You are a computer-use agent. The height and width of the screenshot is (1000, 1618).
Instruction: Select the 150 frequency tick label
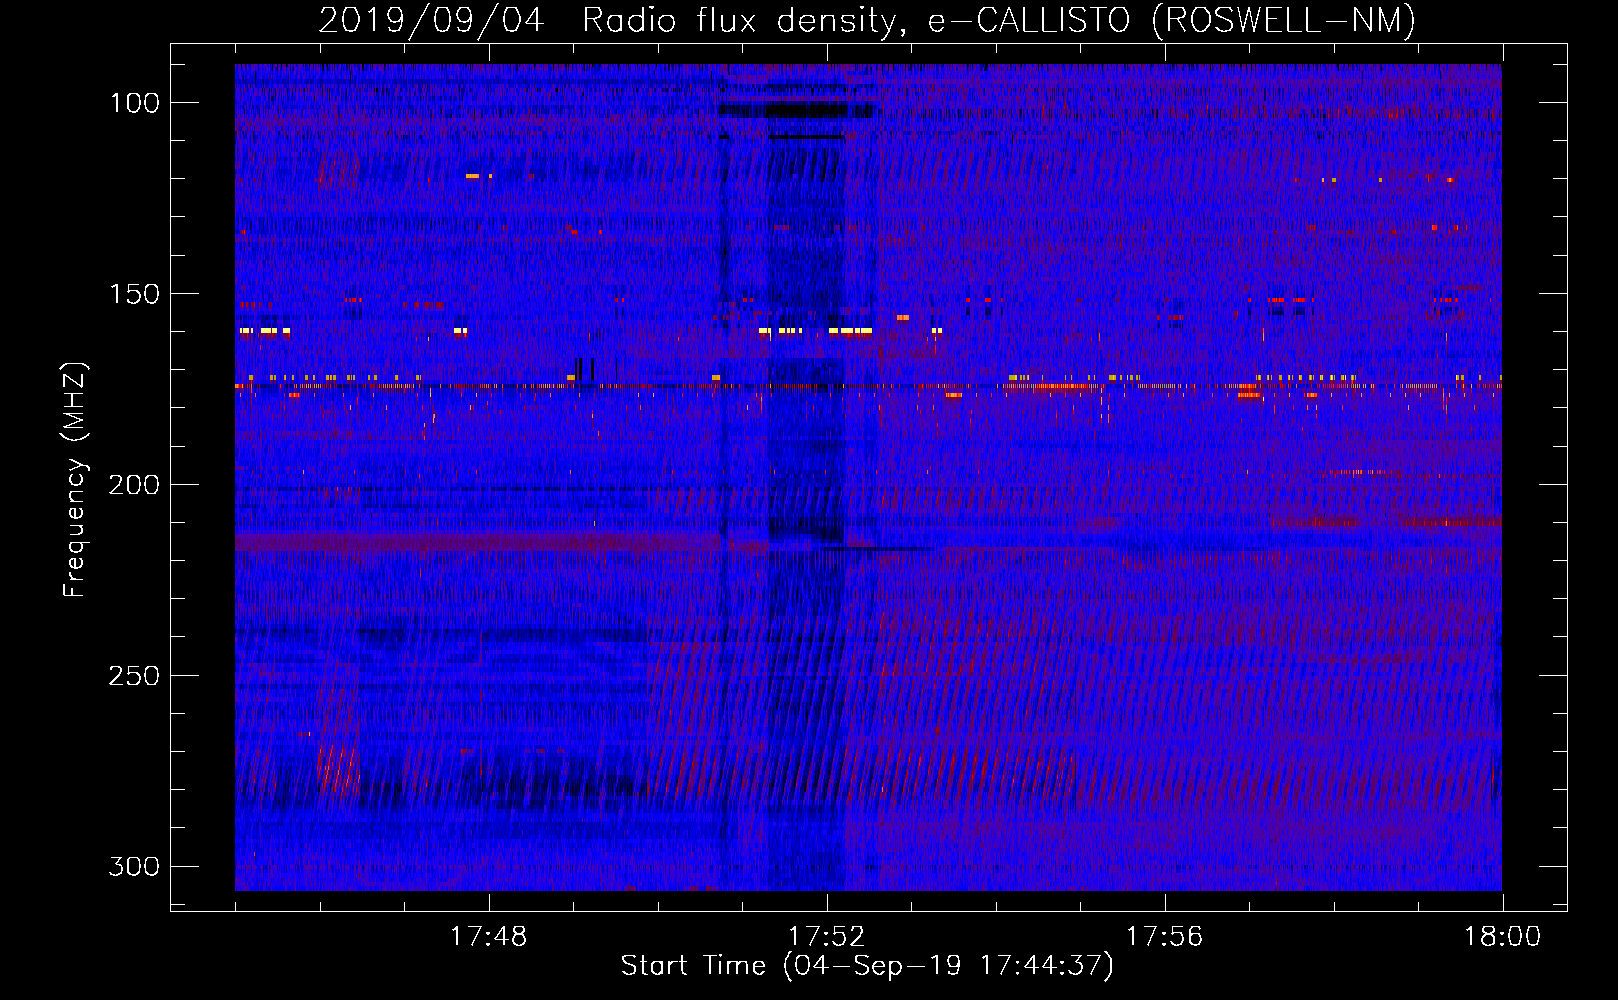tap(134, 294)
